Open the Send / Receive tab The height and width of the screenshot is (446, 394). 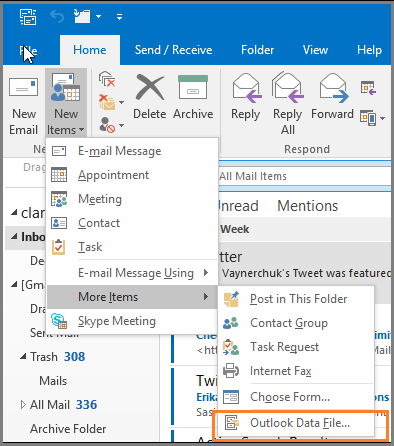[173, 50]
